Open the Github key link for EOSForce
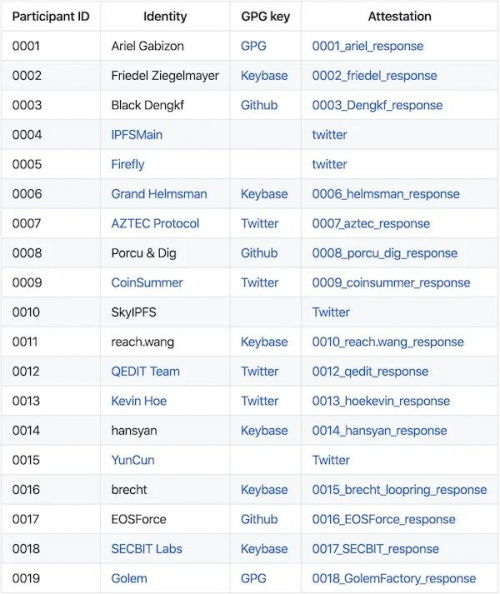This screenshot has width=500, height=594. click(259, 519)
